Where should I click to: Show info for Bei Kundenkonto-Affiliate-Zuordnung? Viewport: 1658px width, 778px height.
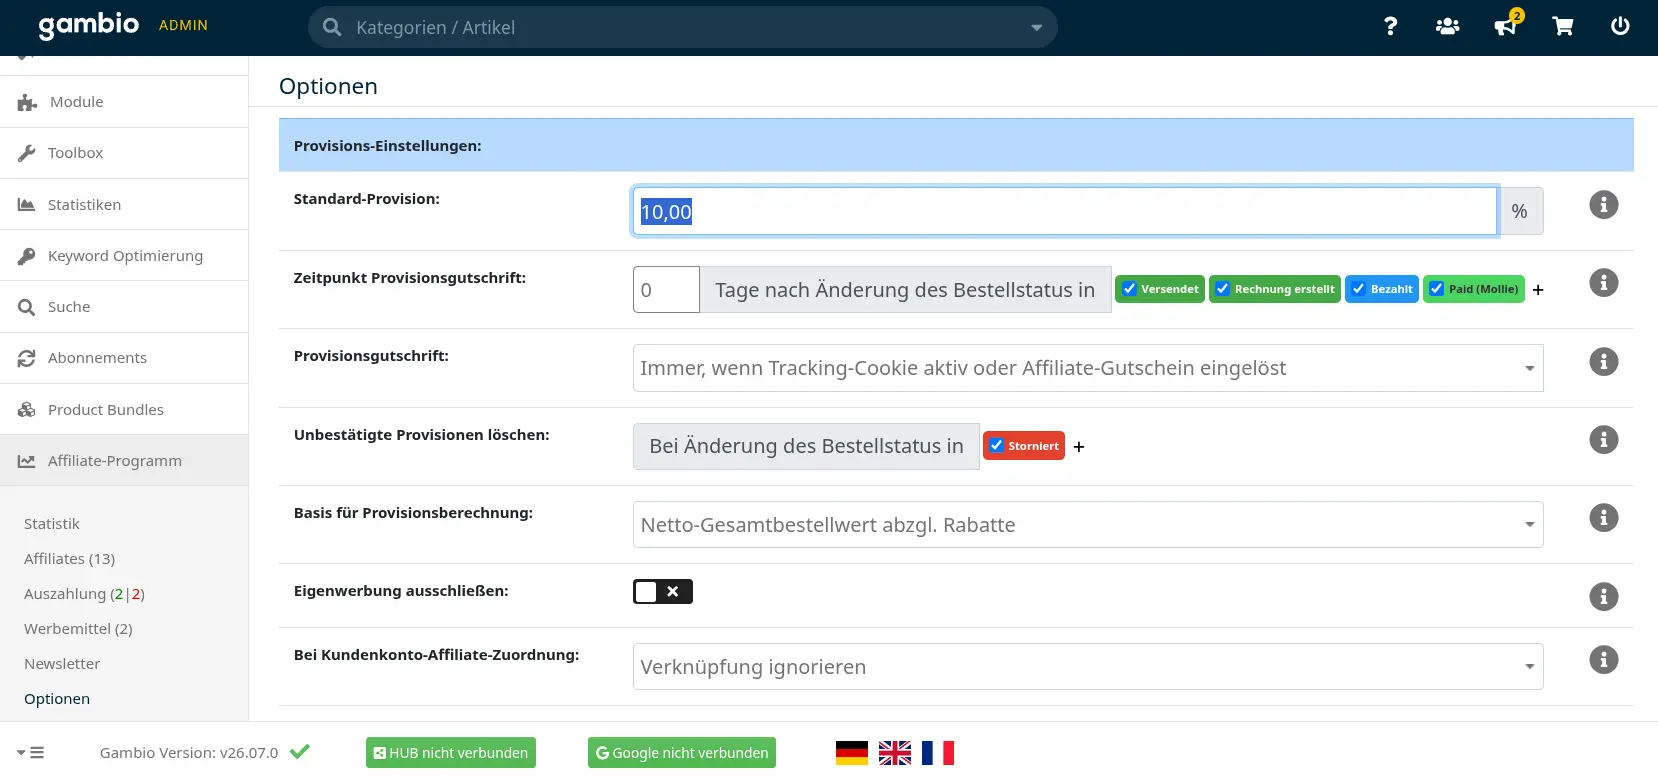click(1603, 660)
